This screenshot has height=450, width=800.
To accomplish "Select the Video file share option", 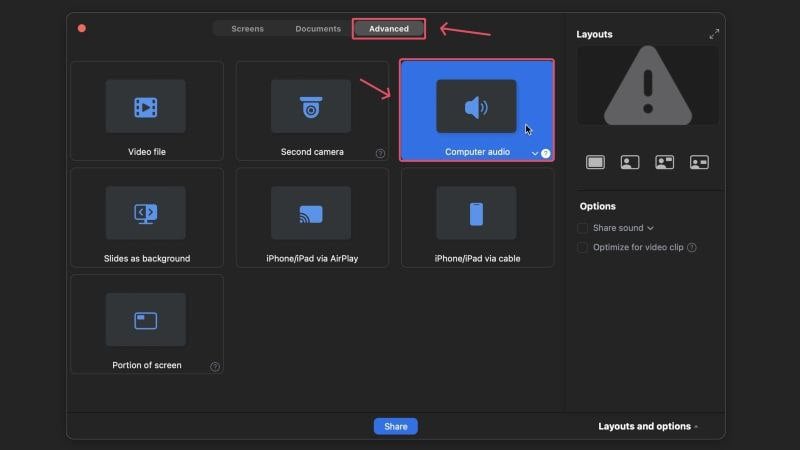I will [x=146, y=111].
